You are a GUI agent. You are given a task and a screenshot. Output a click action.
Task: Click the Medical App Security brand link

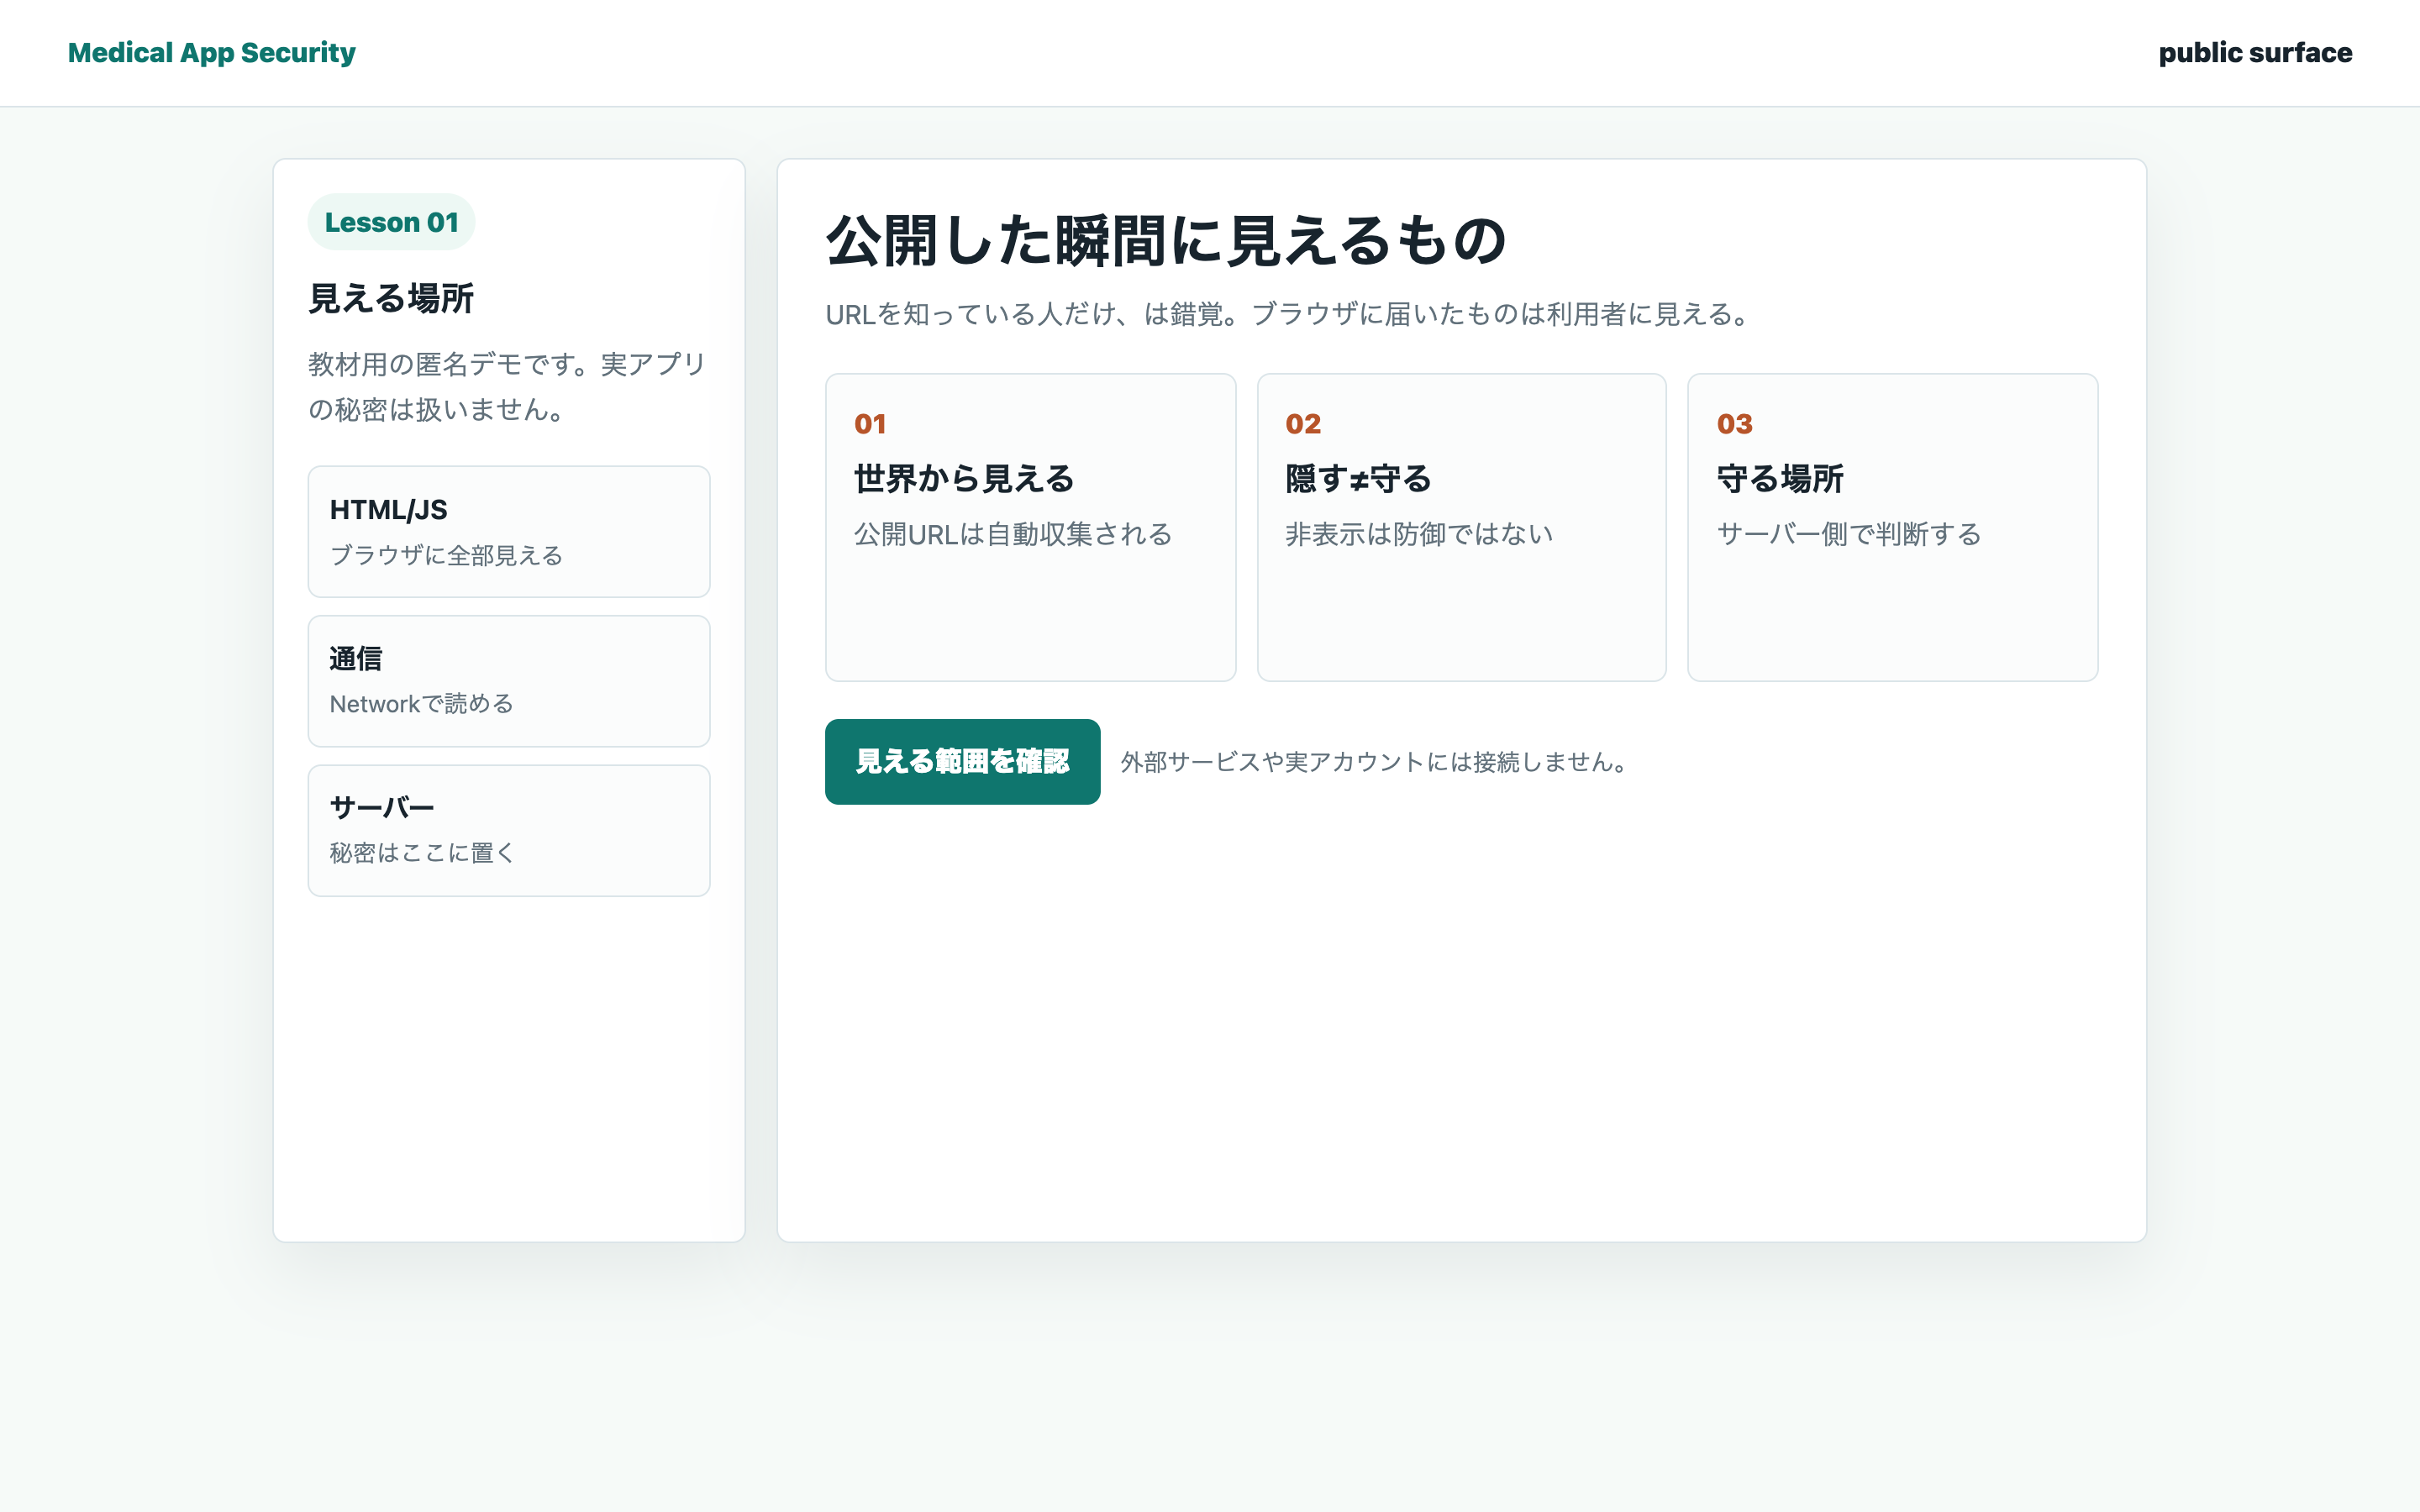coord(211,52)
